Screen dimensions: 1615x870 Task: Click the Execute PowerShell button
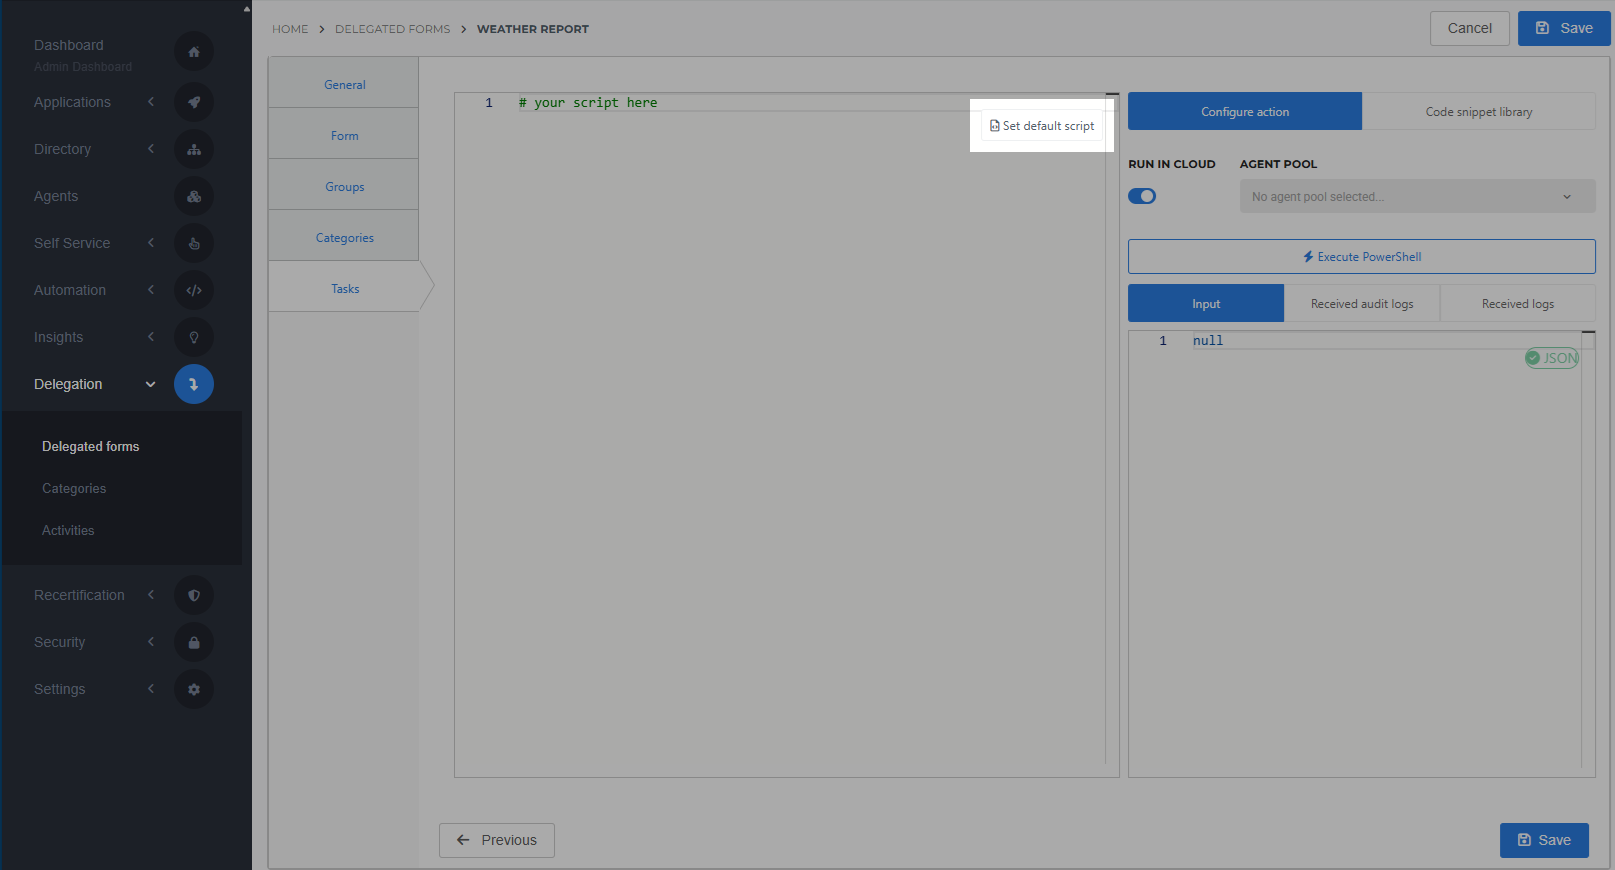point(1361,257)
